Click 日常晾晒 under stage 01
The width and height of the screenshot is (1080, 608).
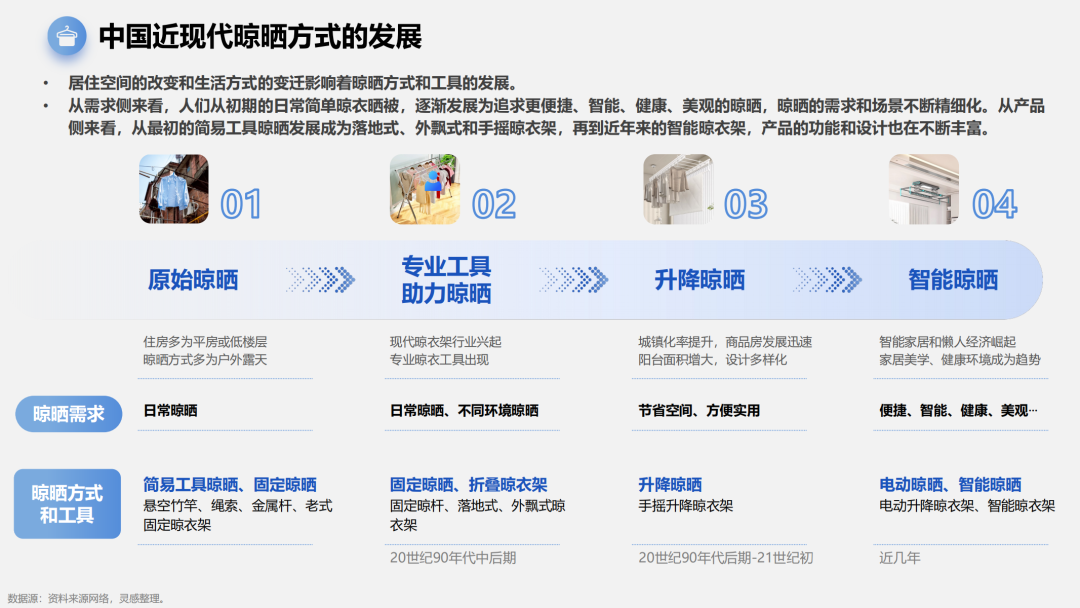coord(170,411)
